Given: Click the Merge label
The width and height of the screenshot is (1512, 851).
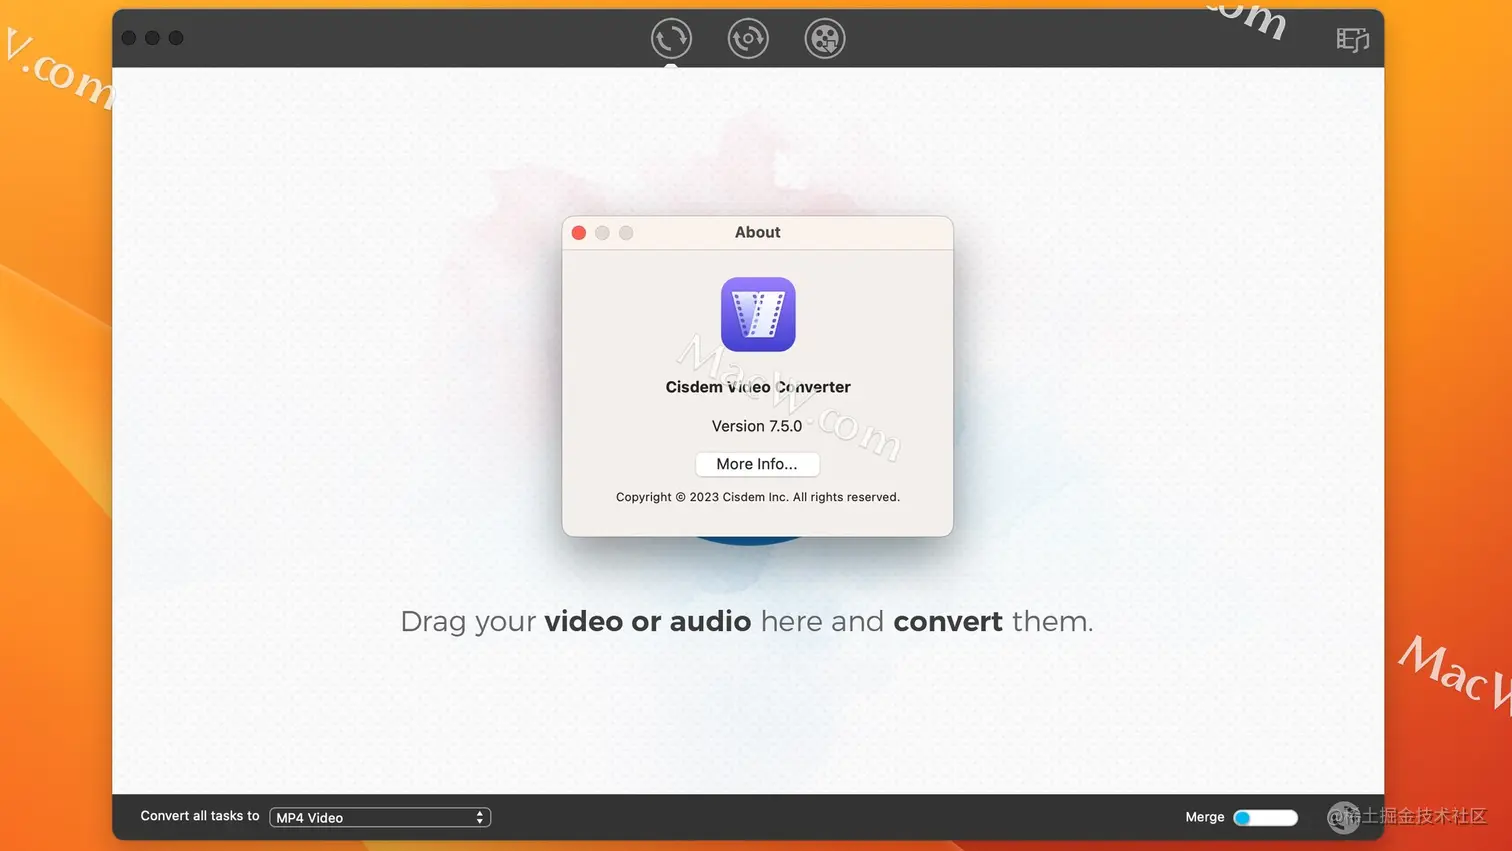Looking at the screenshot, I should click(1205, 817).
